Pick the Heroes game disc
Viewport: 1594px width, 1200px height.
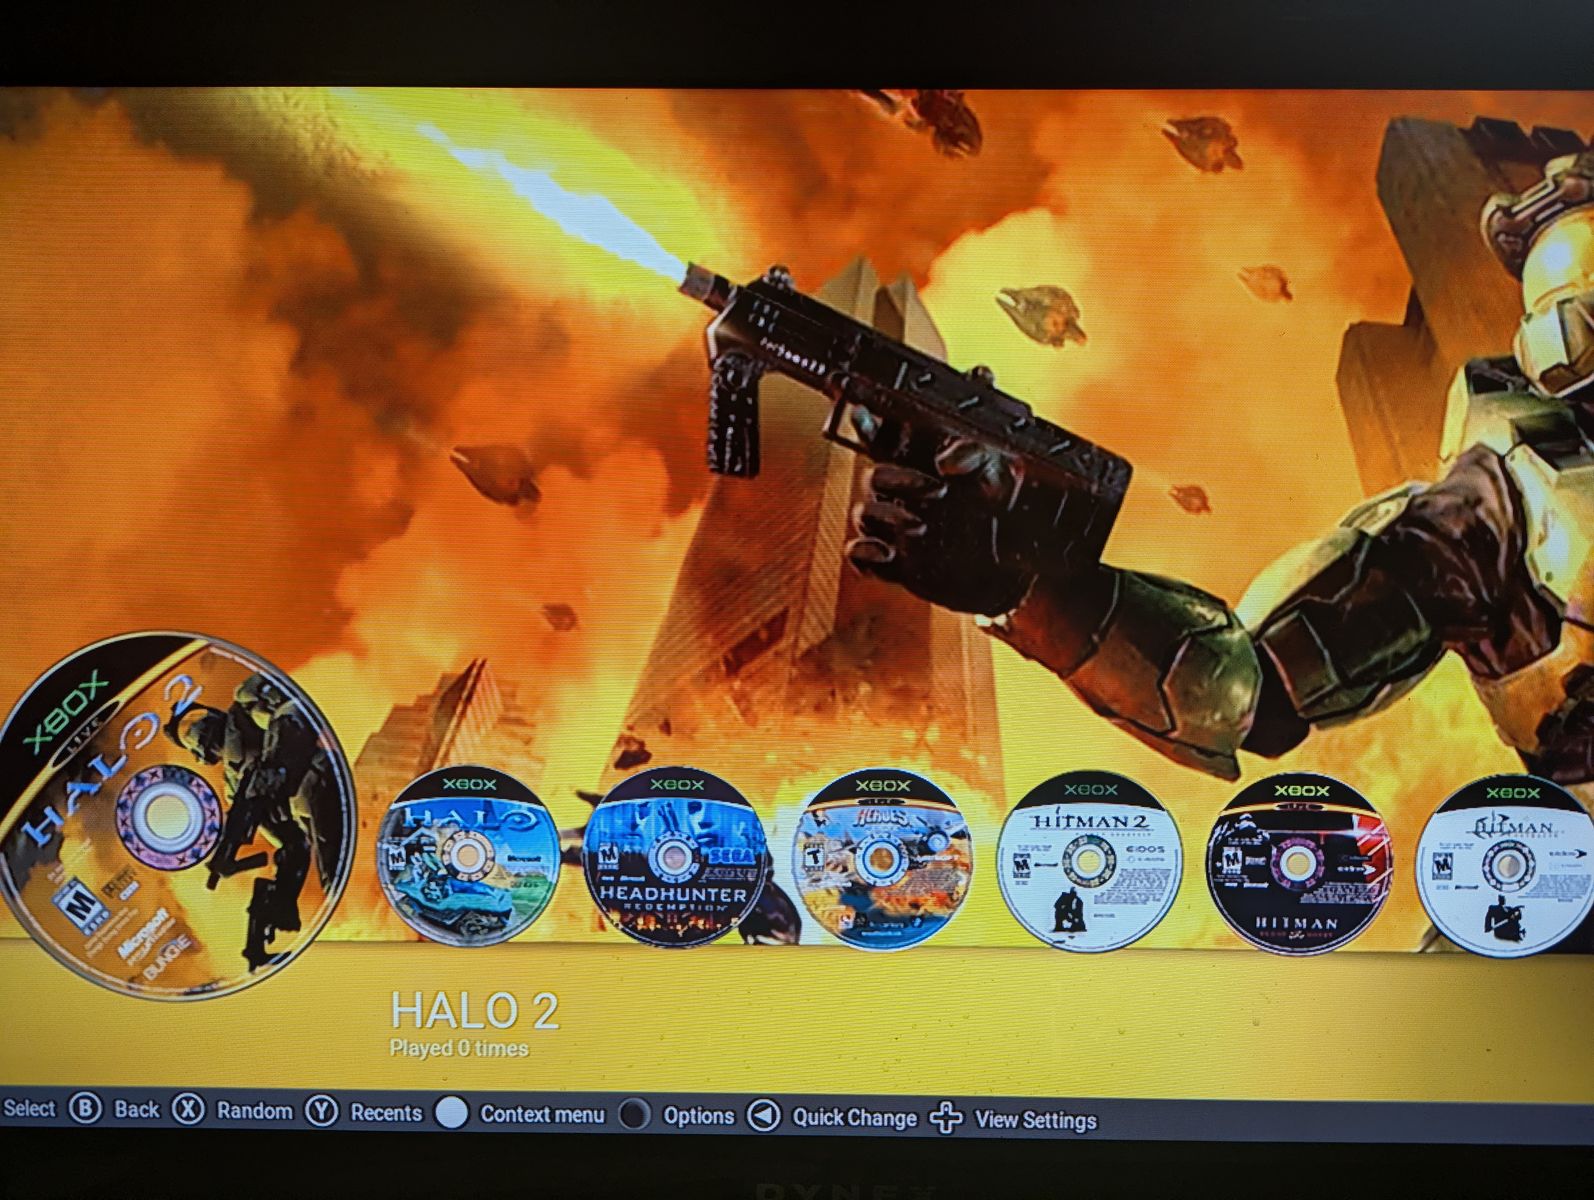tap(883, 858)
